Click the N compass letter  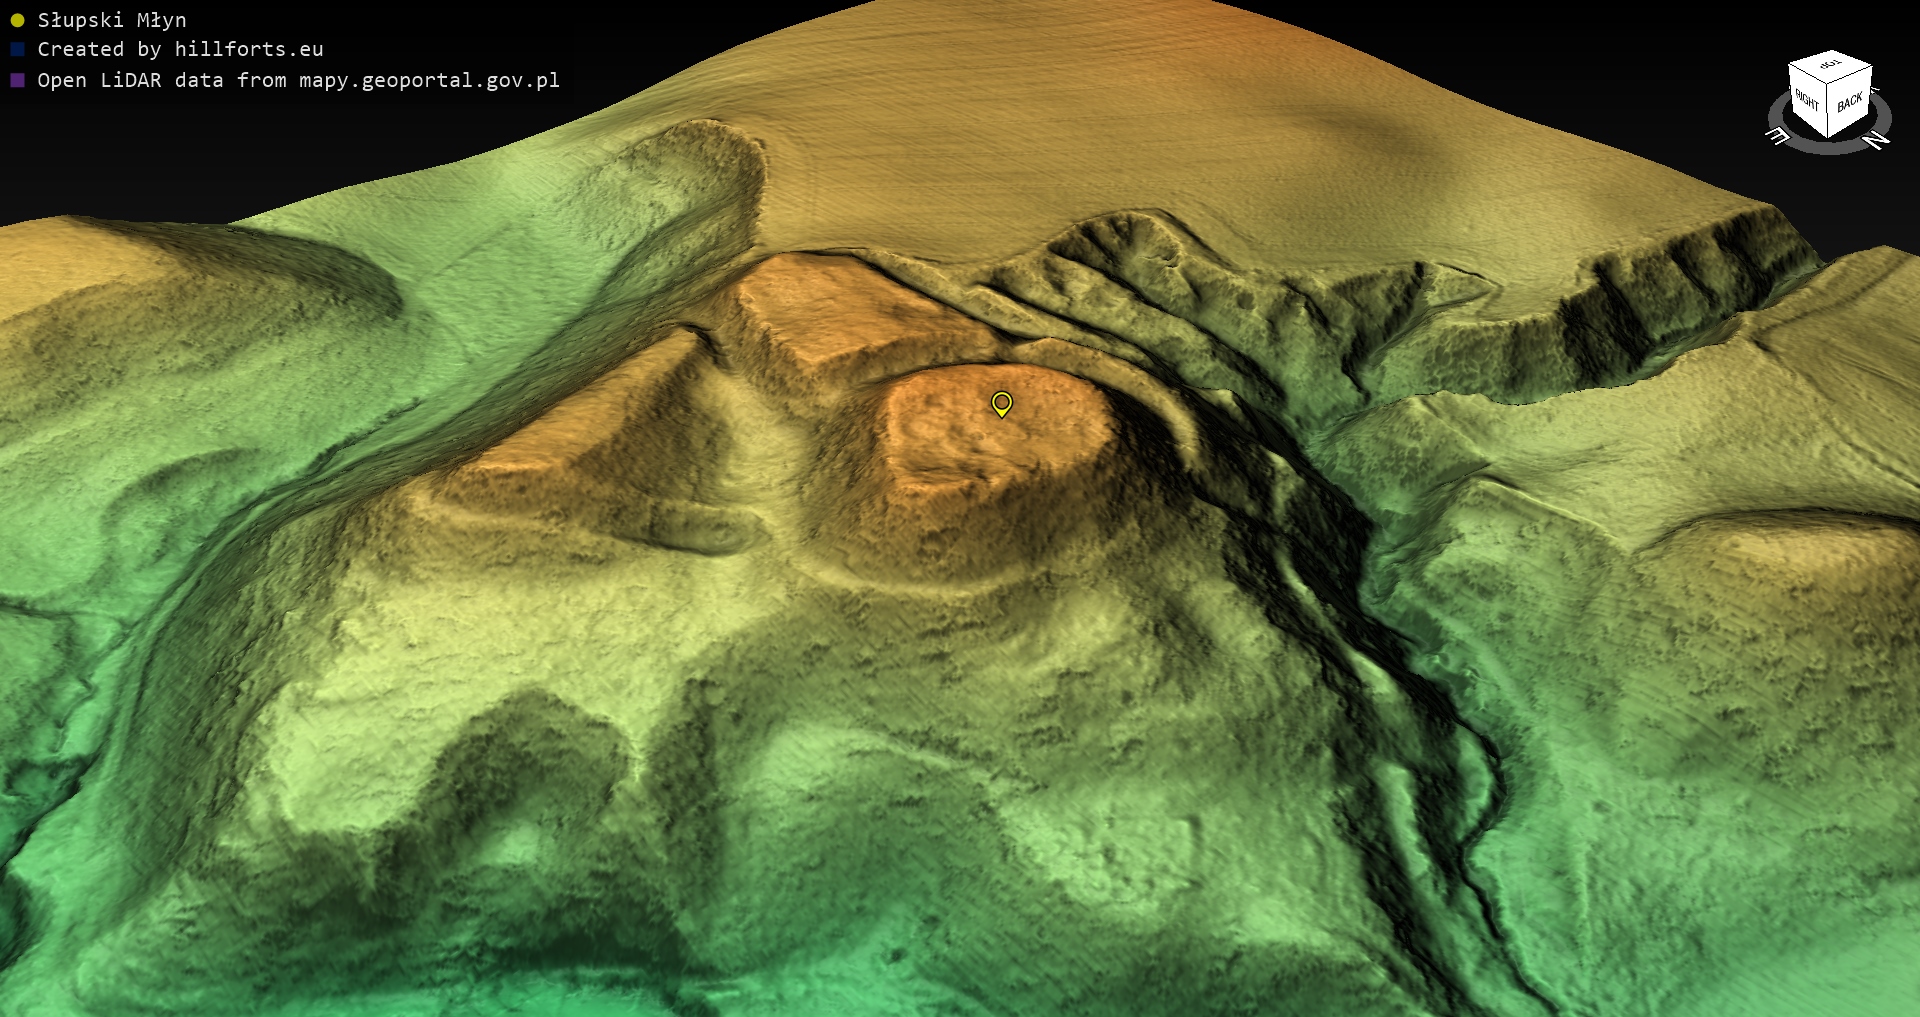[1878, 140]
